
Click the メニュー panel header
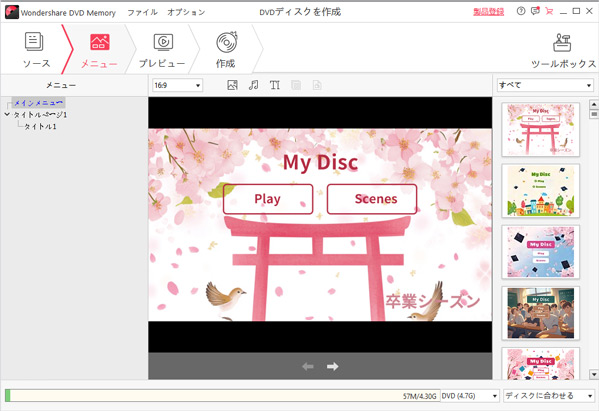61,85
